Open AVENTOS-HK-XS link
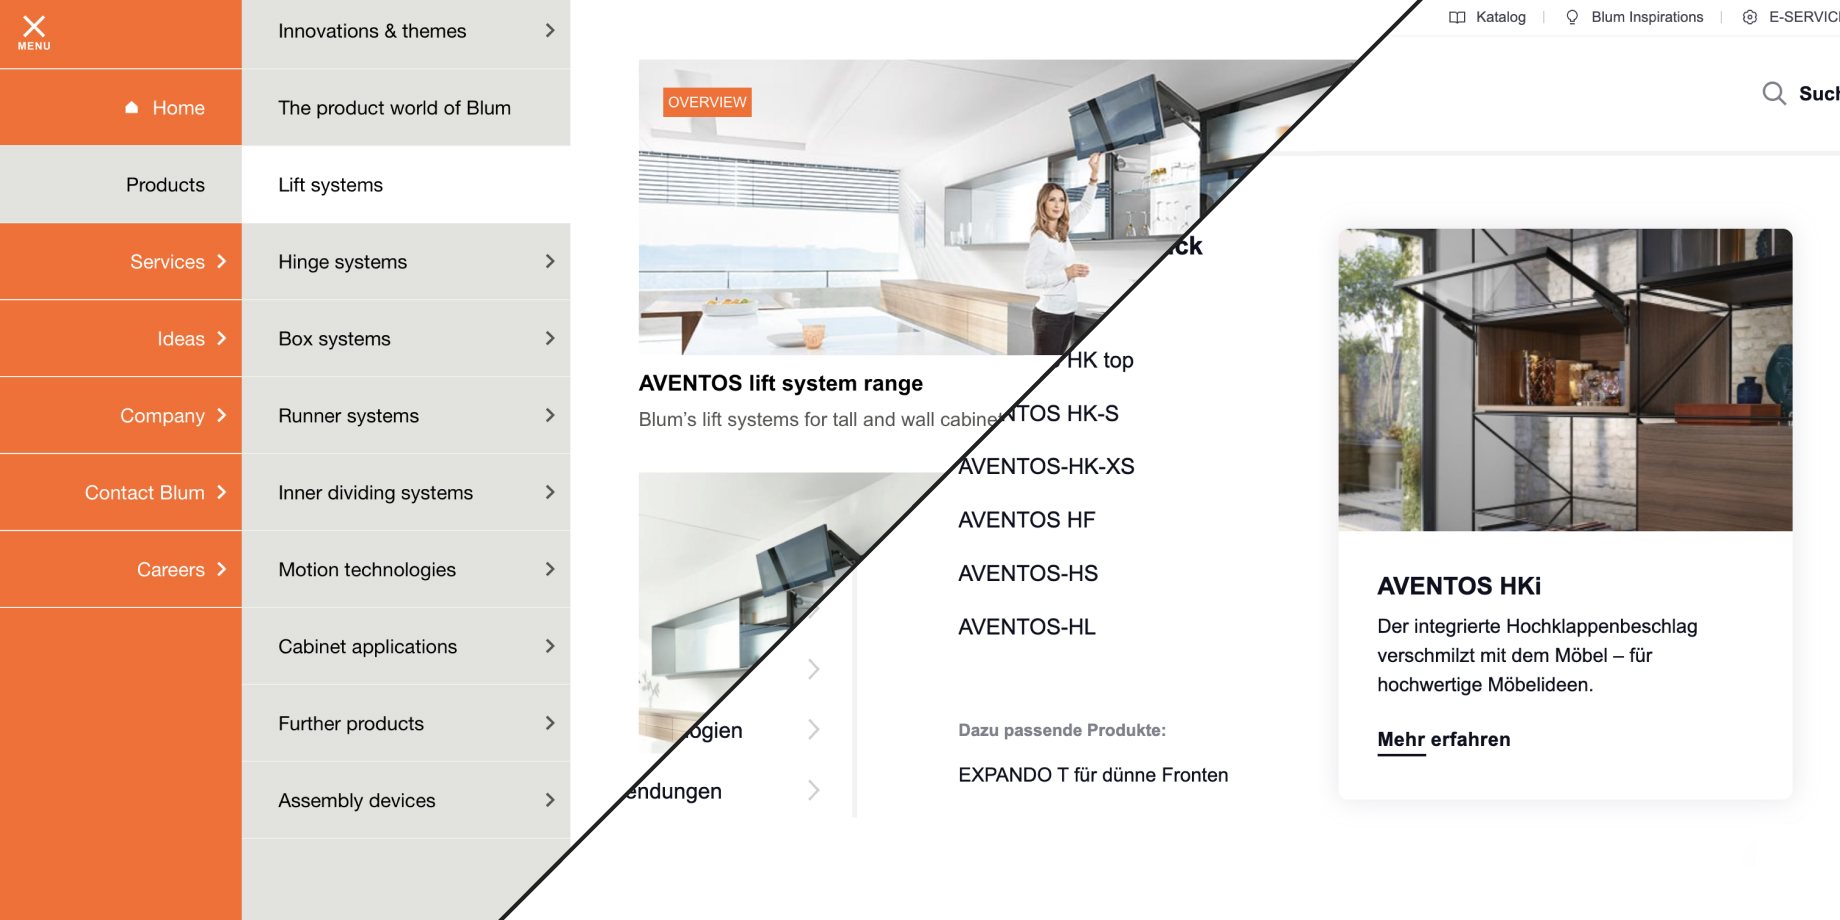The height and width of the screenshot is (920, 1840). 1046,466
